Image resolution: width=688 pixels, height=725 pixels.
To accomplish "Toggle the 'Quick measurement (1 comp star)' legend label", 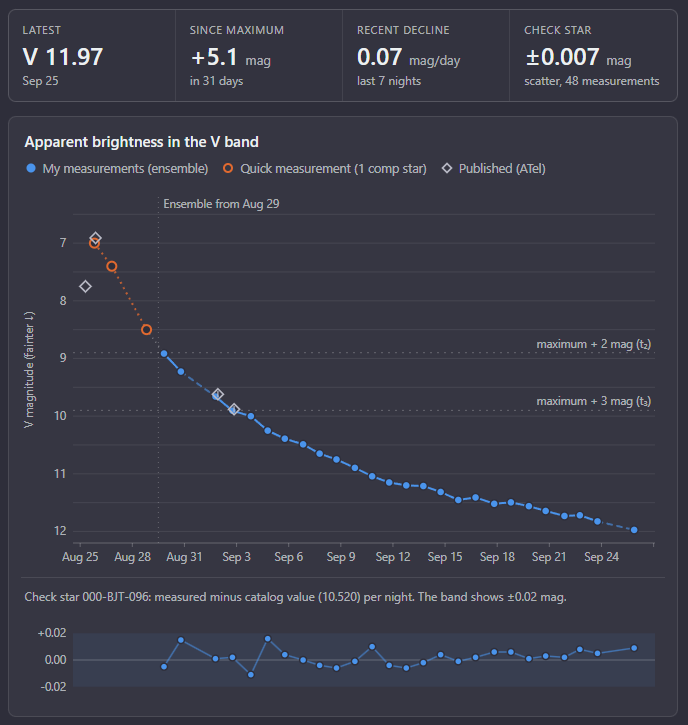I will tap(333, 168).
